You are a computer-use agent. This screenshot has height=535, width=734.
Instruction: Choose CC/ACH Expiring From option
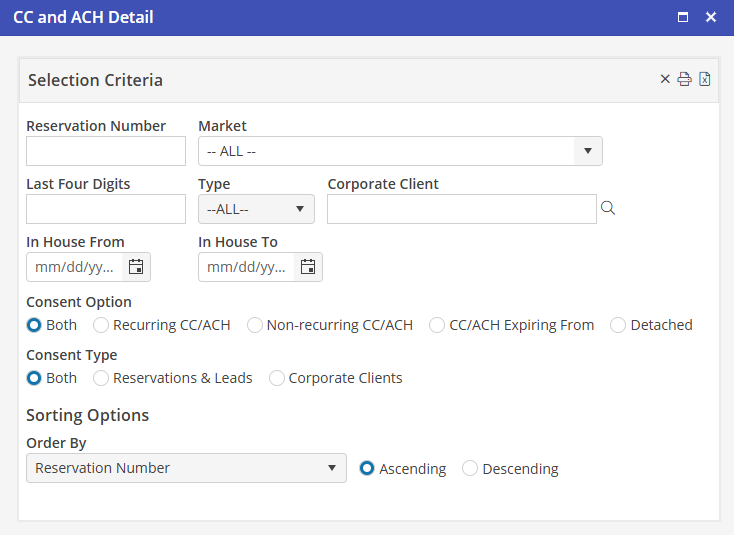tap(437, 325)
